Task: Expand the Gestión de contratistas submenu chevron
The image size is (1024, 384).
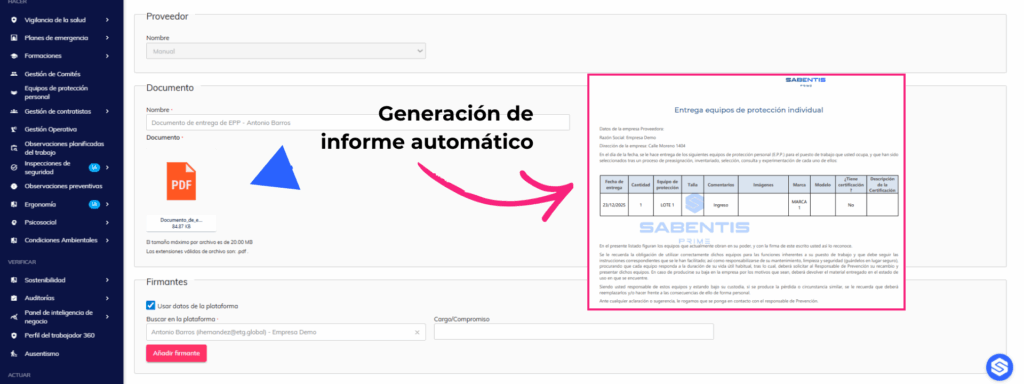Action: point(106,112)
